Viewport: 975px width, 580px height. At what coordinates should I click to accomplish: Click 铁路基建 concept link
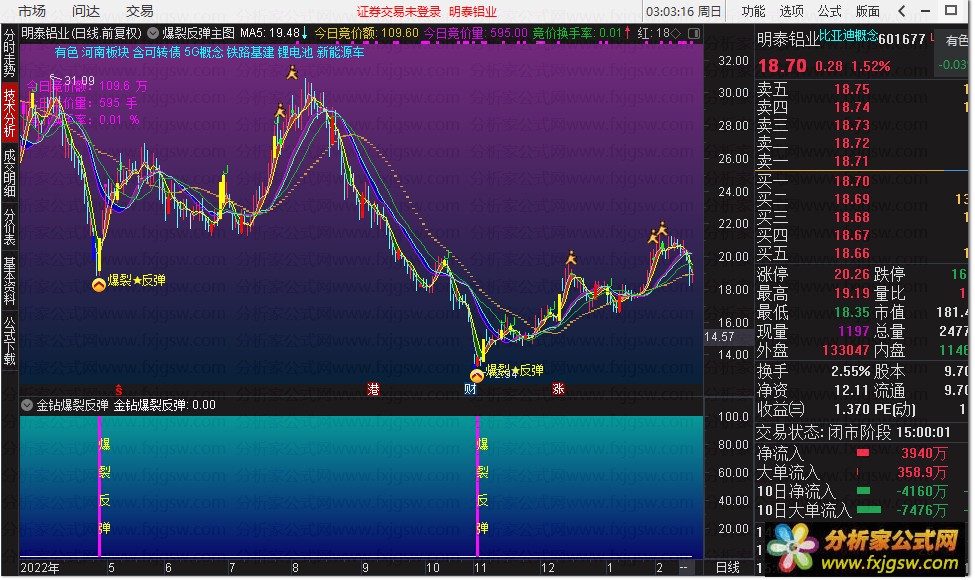coord(250,52)
